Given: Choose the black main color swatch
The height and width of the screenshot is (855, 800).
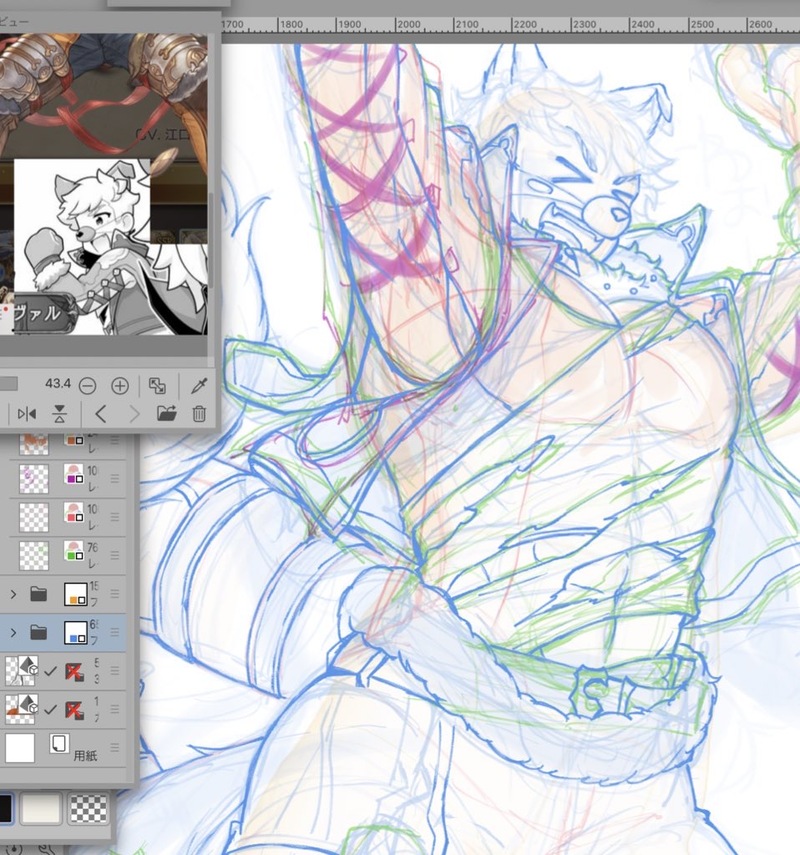Looking at the screenshot, I should [6, 808].
